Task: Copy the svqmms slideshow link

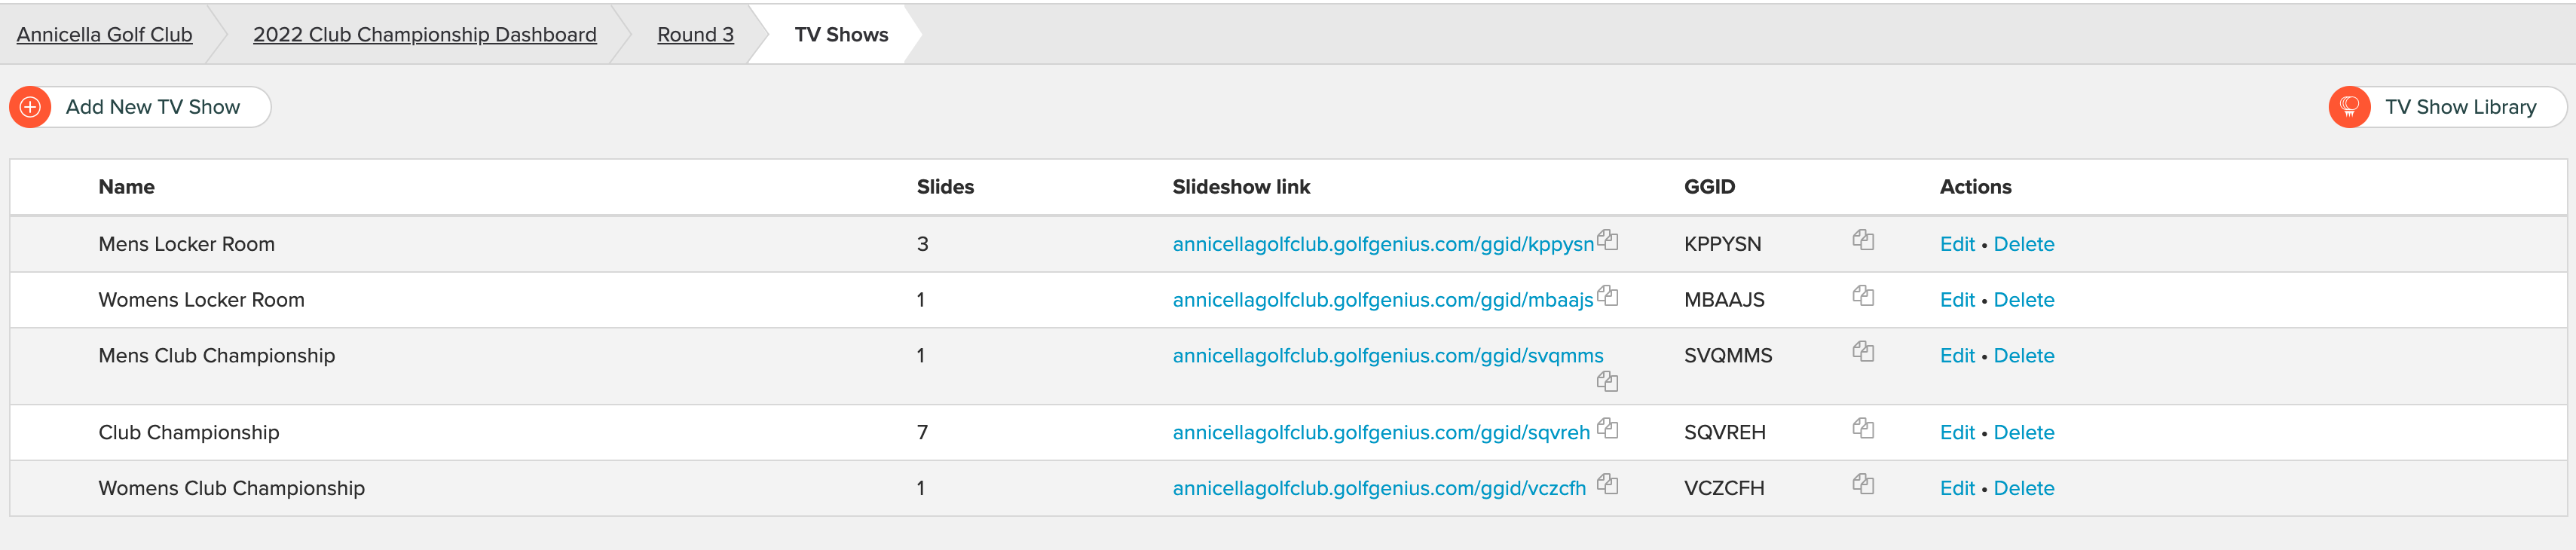Action: [1607, 381]
